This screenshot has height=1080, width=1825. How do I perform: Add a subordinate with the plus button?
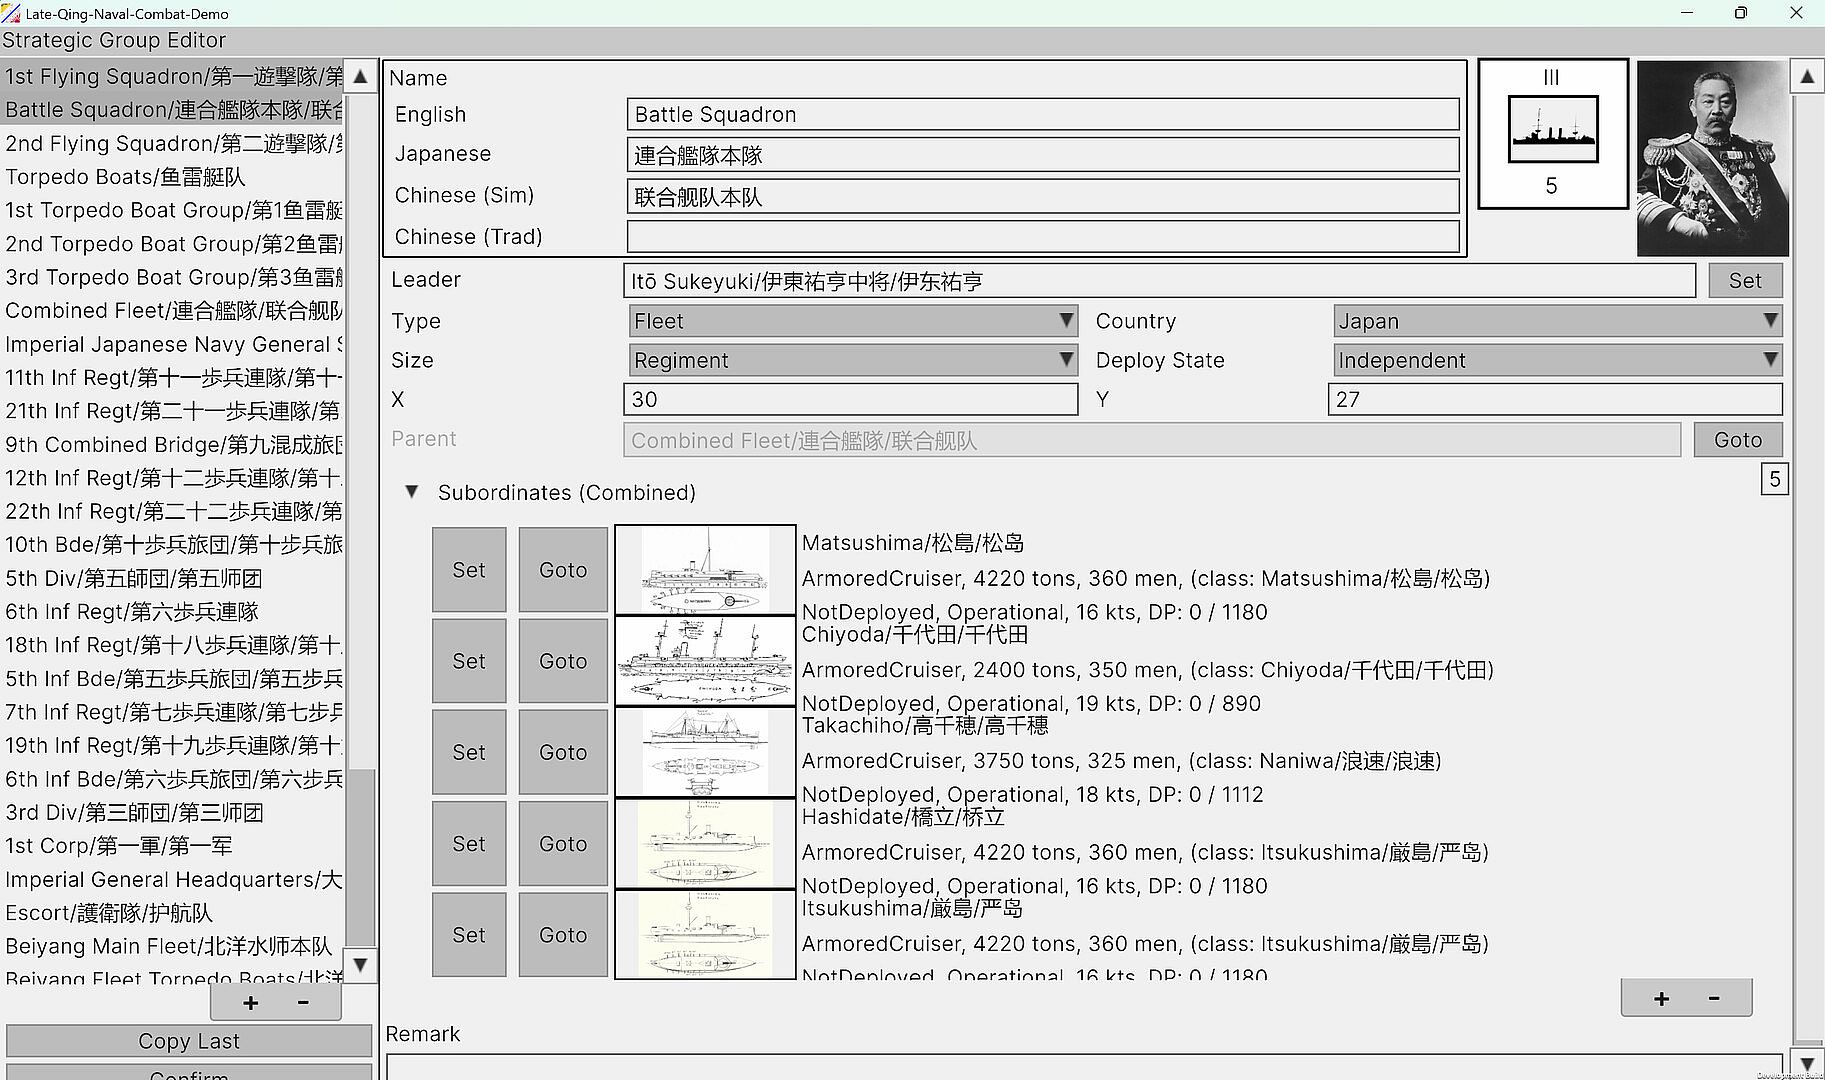point(1661,998)
